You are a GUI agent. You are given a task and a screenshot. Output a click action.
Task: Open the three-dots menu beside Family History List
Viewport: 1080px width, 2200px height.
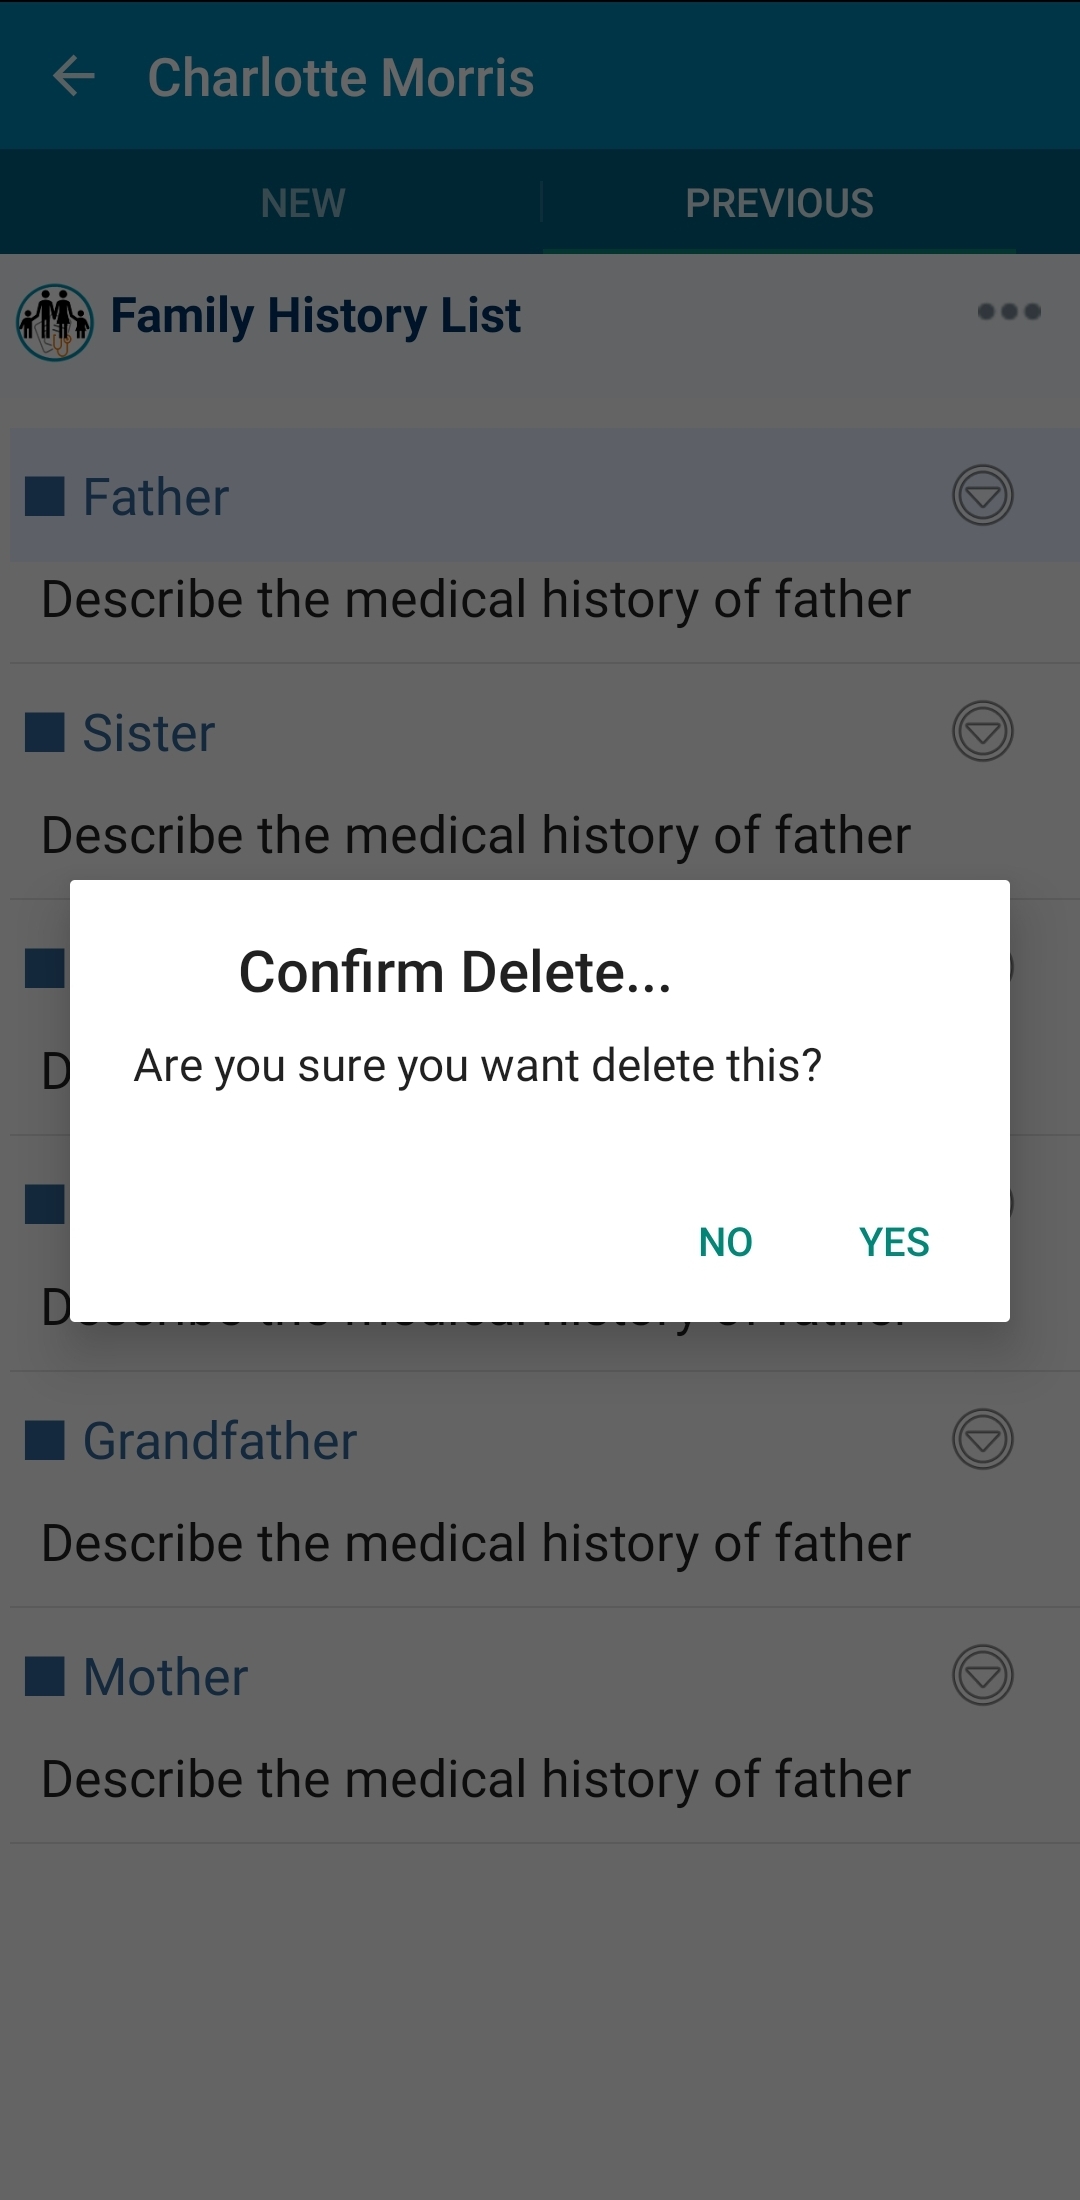click(x=1009, y=312)
